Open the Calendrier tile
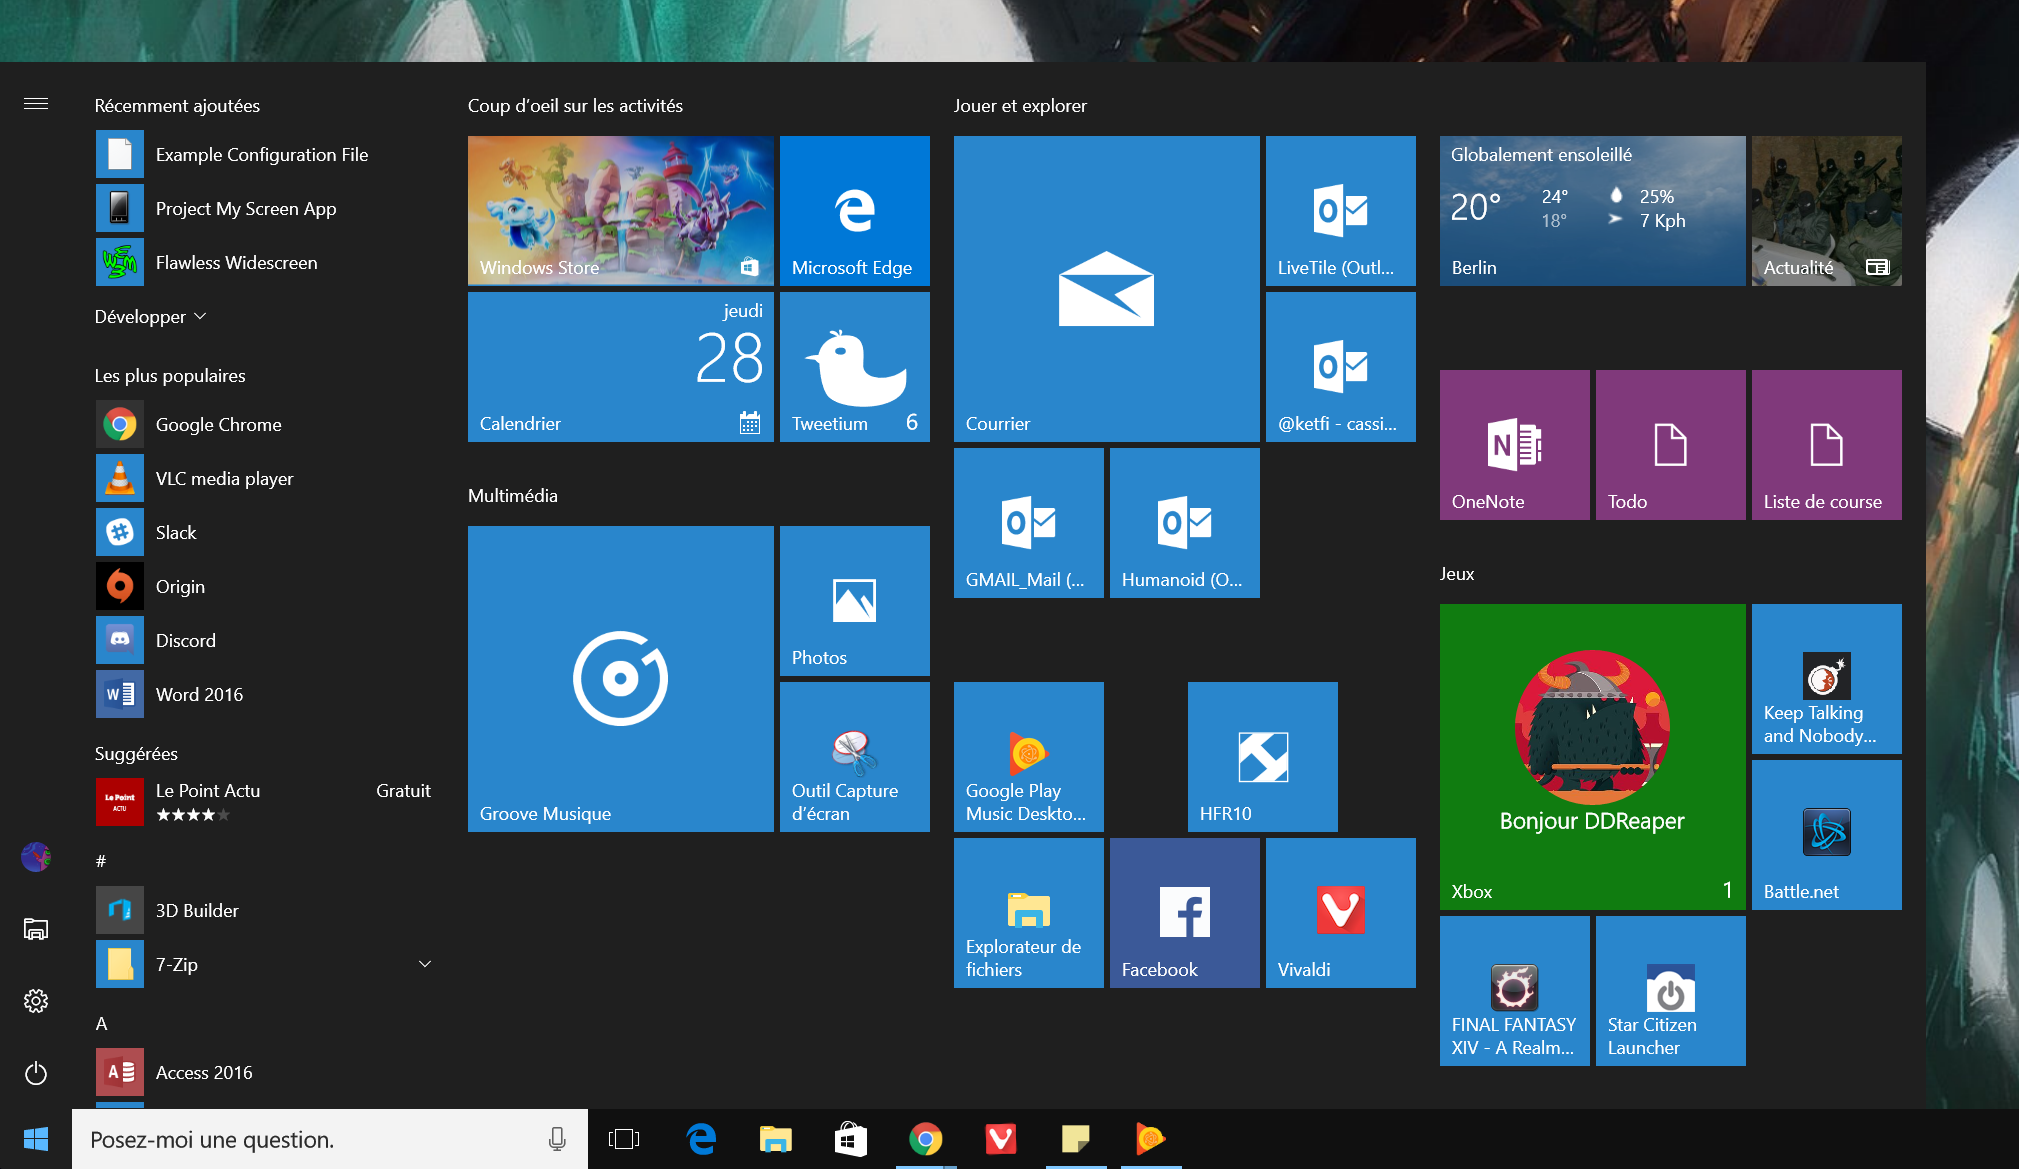Viewport: 2019px width, 1169px height. point(621,367)
